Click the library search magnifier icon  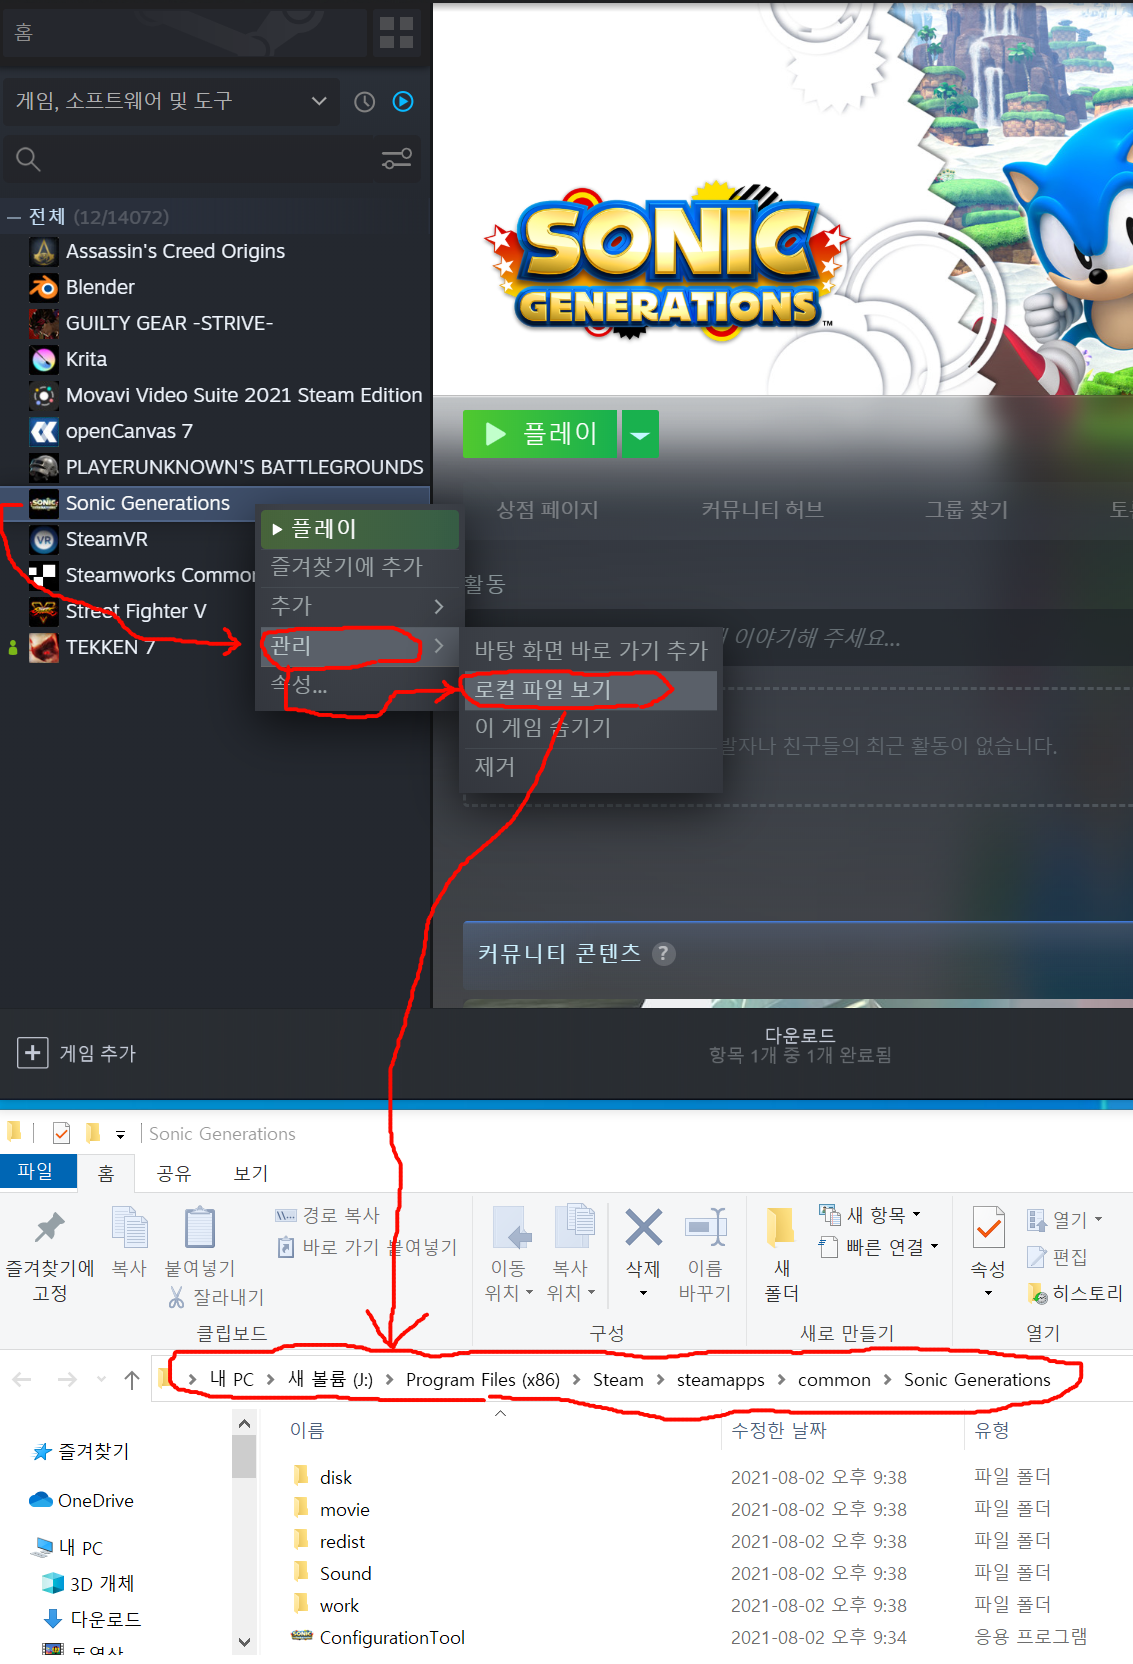[x=28, y=158]
